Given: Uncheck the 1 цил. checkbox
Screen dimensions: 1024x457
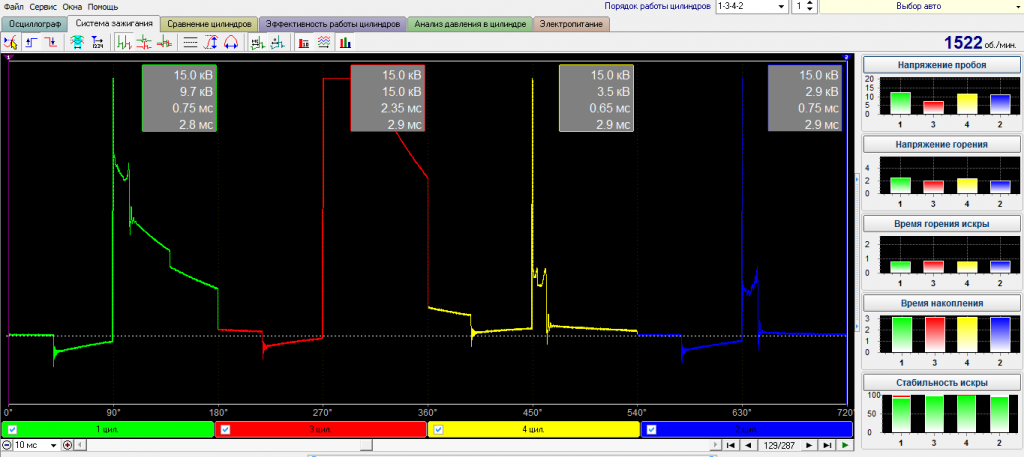Looking at the screenshot, I should pos(12,430).
